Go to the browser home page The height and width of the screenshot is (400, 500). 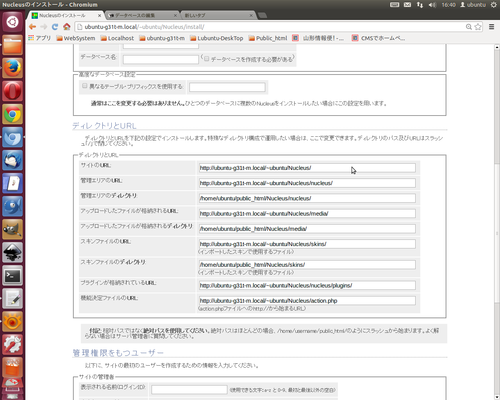click(x=67, y=27)
